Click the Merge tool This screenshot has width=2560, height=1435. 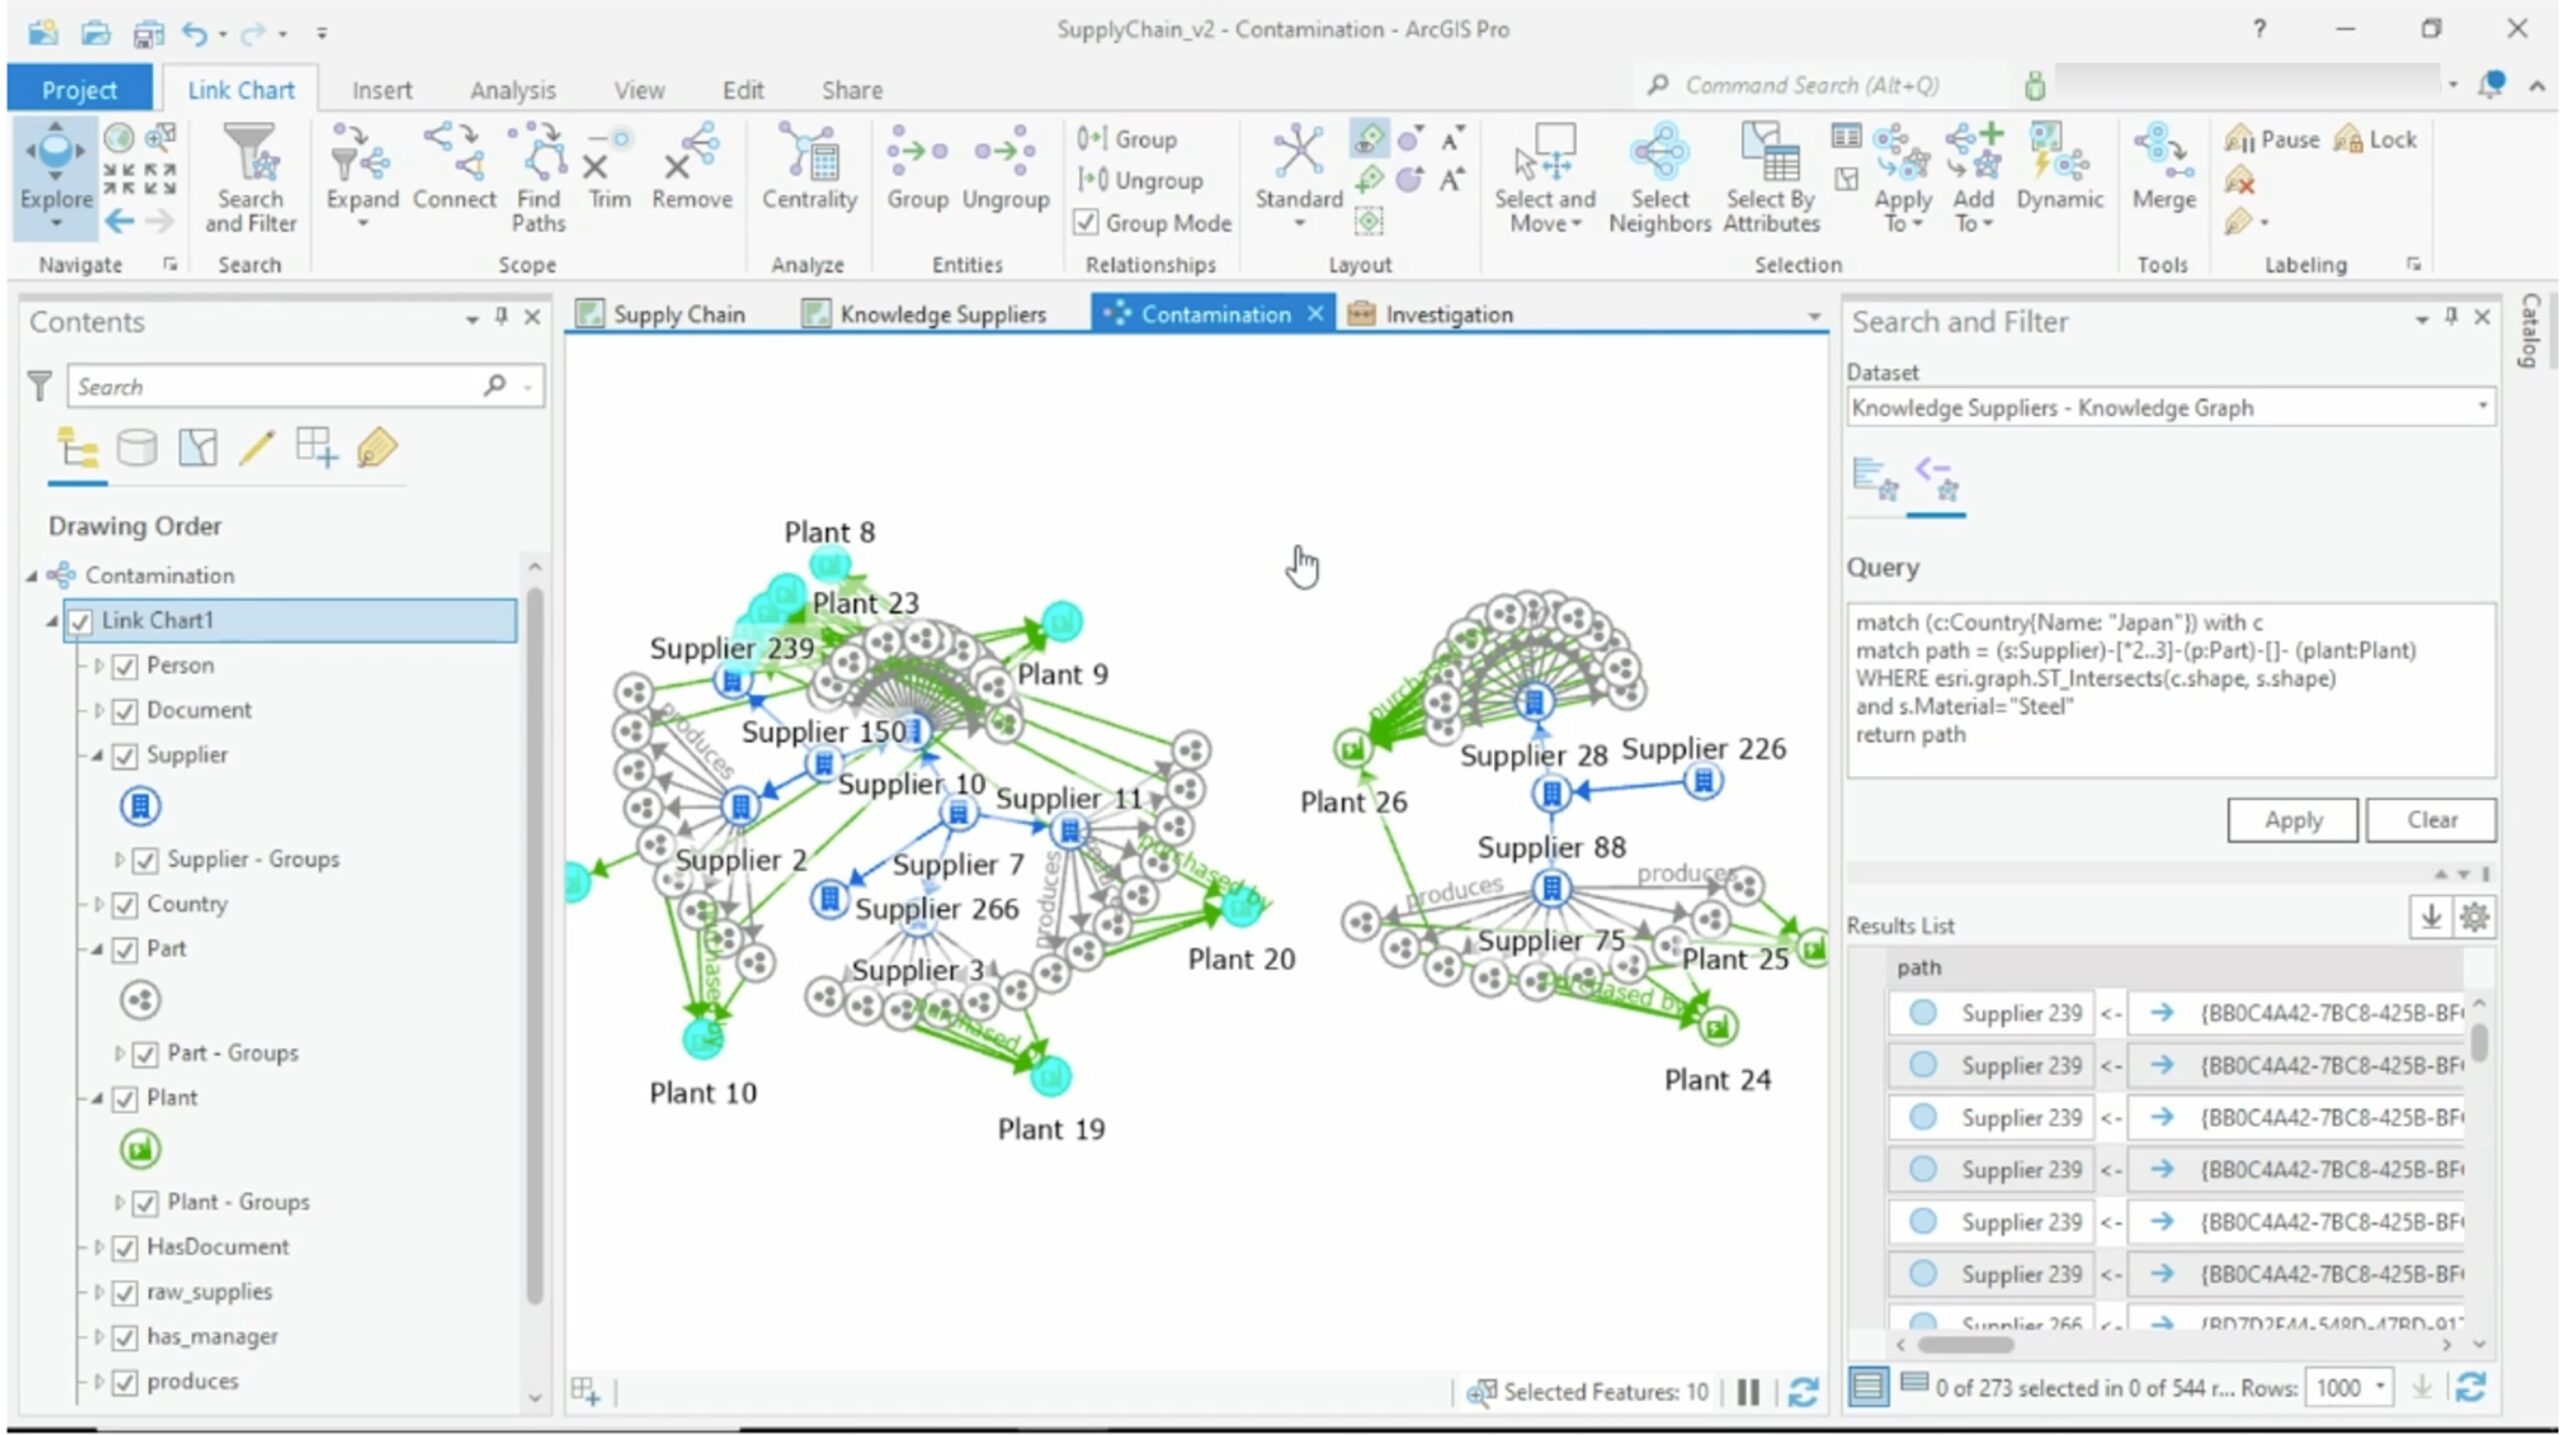tap(2163, 166)
